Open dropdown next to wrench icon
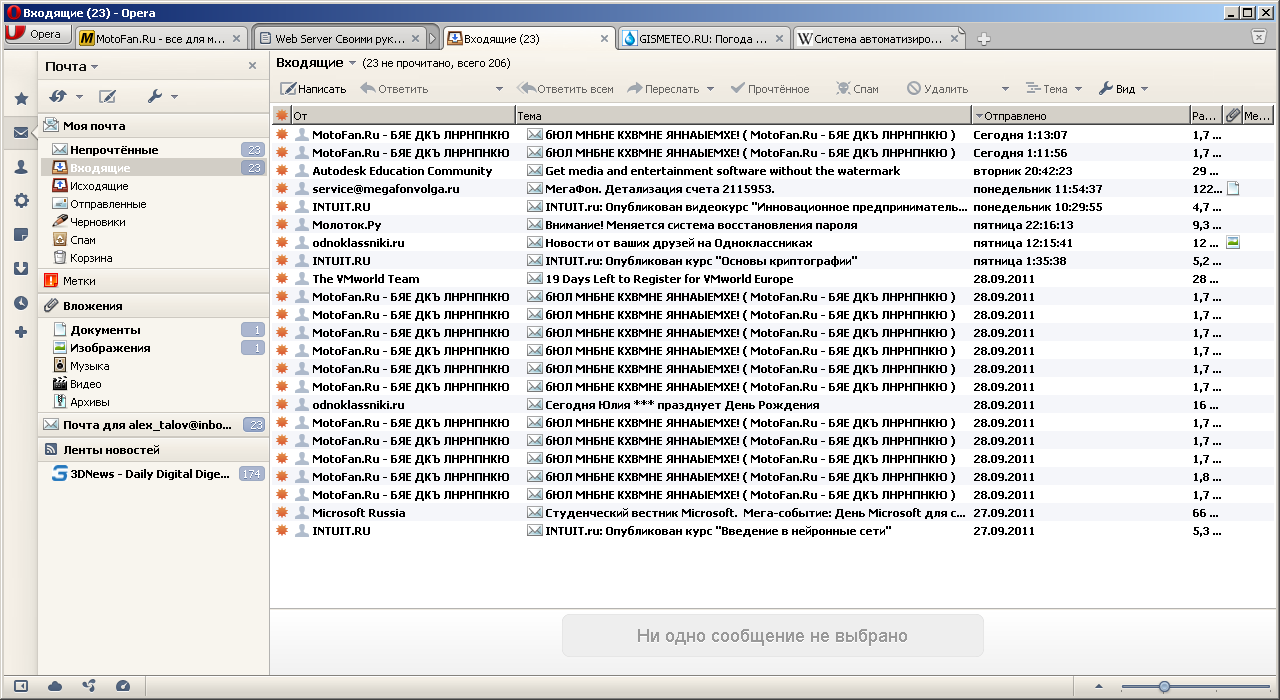 pyautogui.click(x=174, y=97)
